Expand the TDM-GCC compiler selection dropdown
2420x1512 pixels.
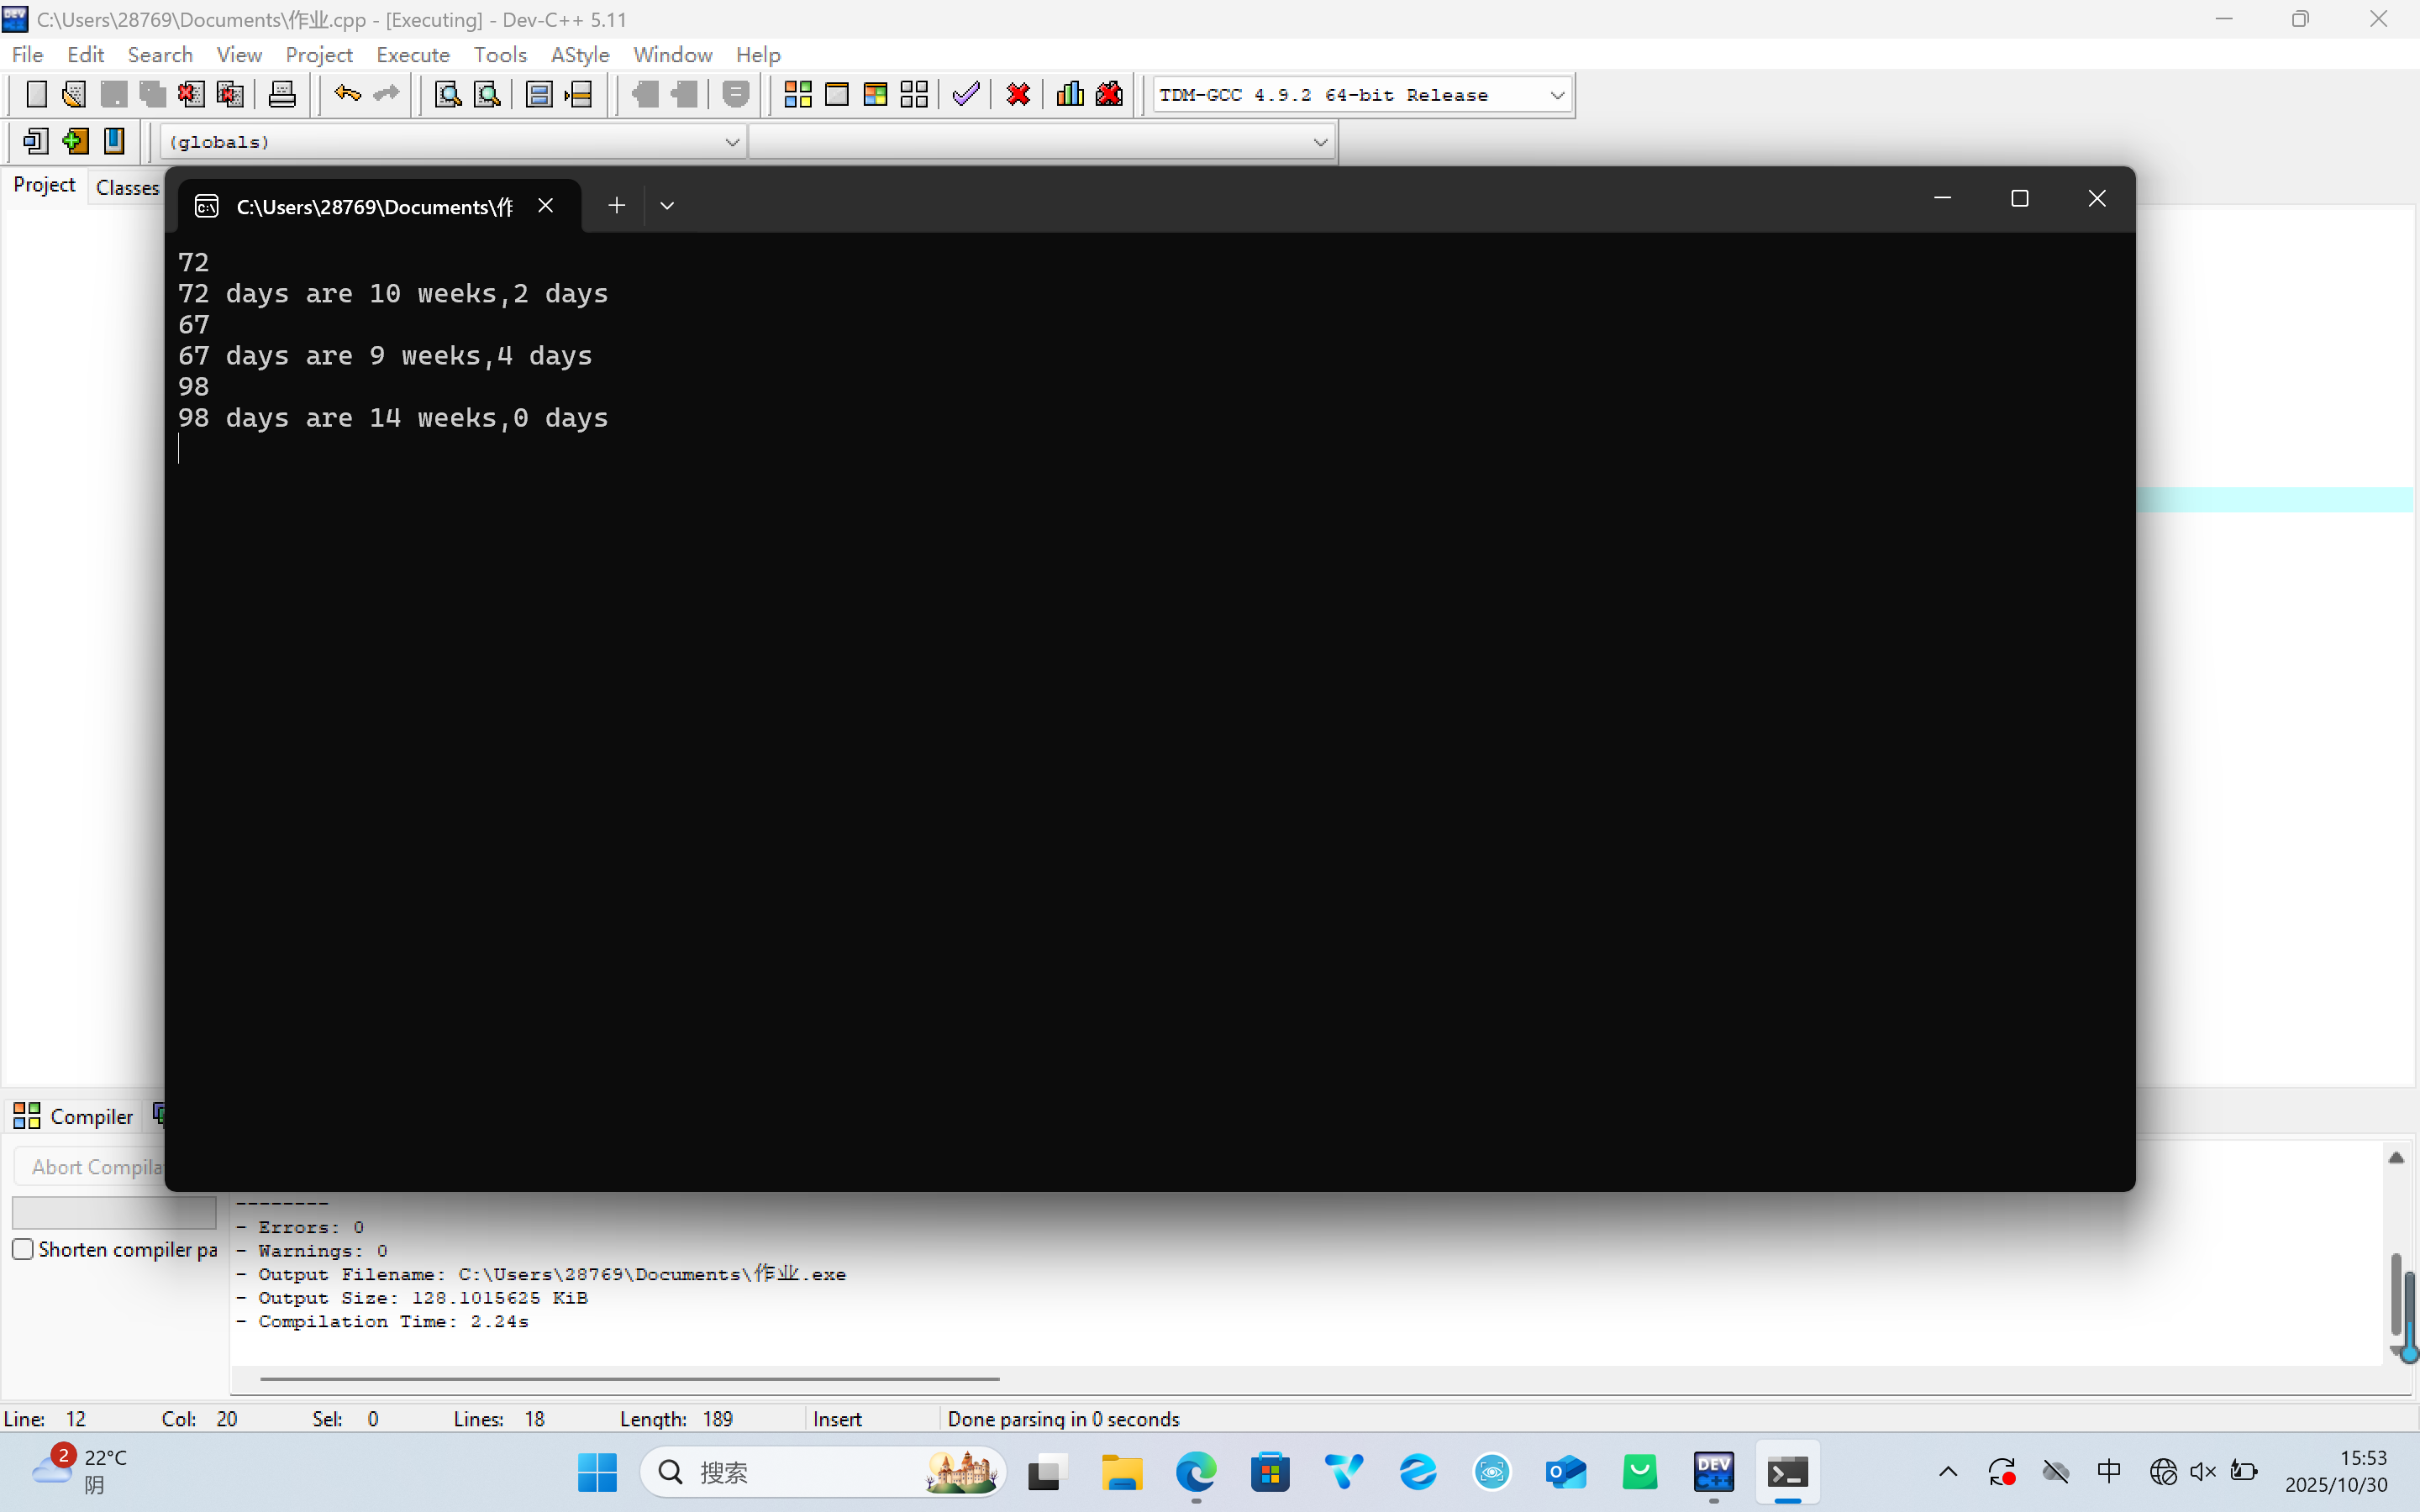(x=1556, y=95)
